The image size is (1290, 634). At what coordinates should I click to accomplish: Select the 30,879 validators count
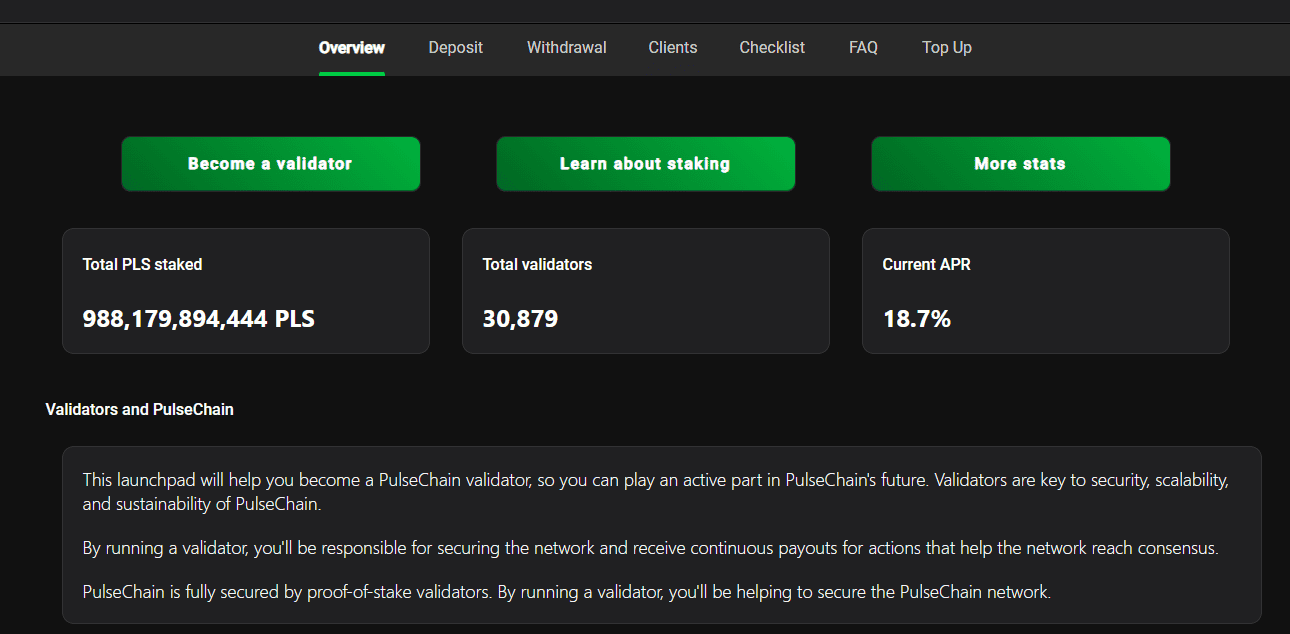tap(520, 319)
